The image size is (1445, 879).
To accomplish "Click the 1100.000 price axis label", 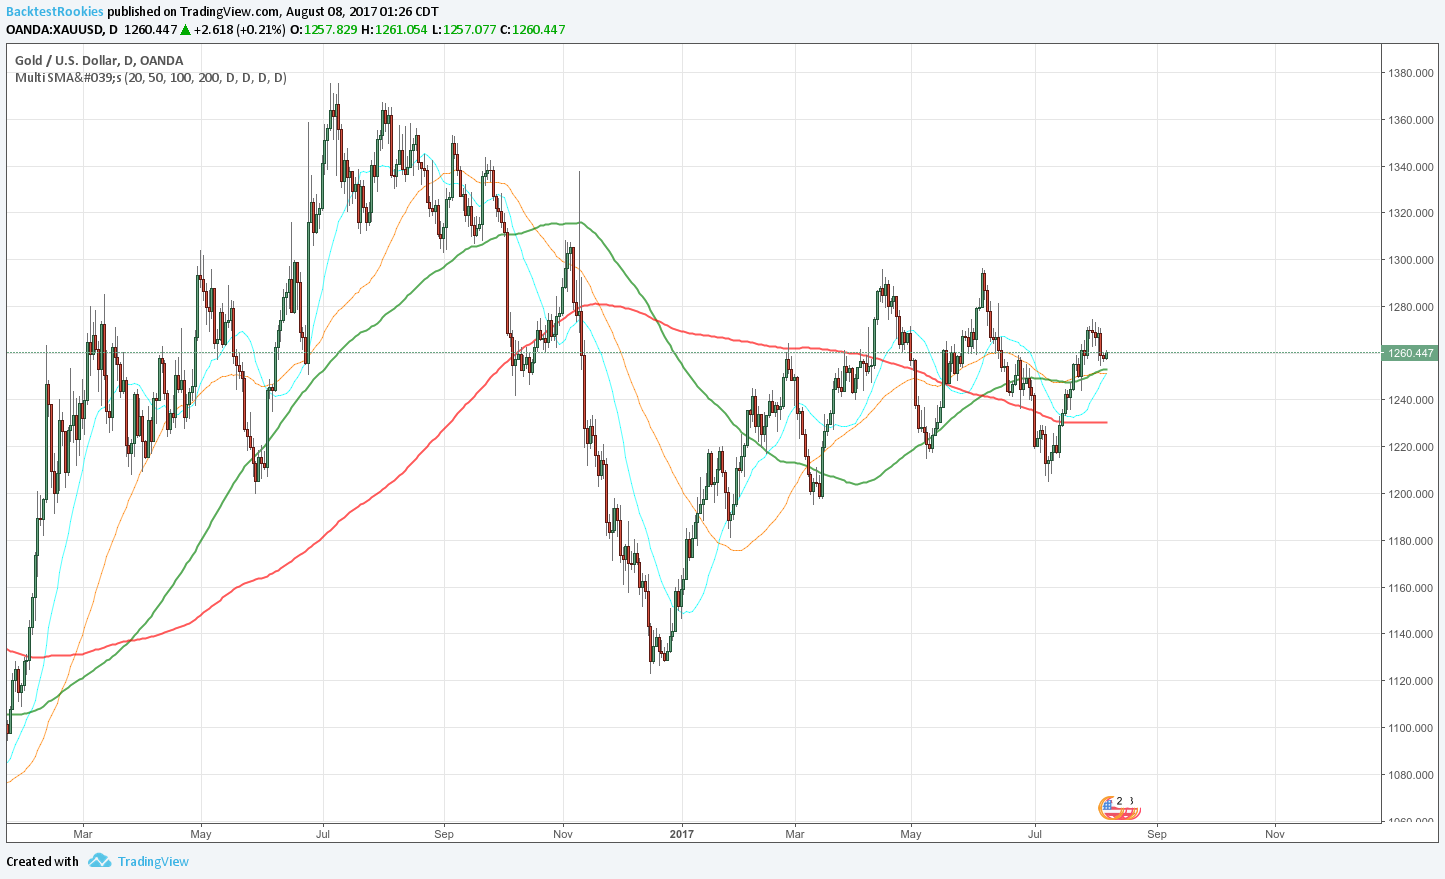I will [x=1412, y=728].
